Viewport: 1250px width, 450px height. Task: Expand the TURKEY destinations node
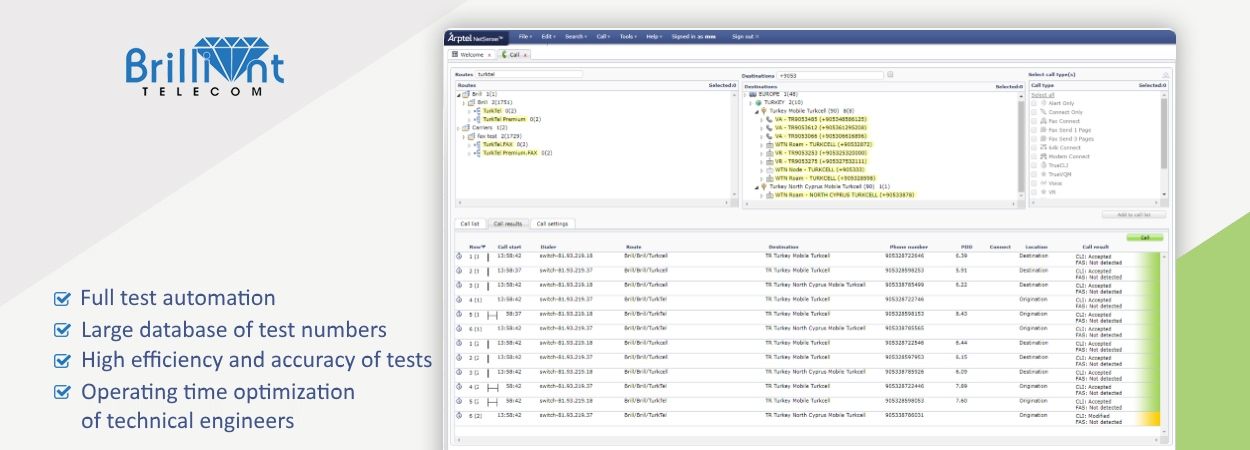coord(752,102)
